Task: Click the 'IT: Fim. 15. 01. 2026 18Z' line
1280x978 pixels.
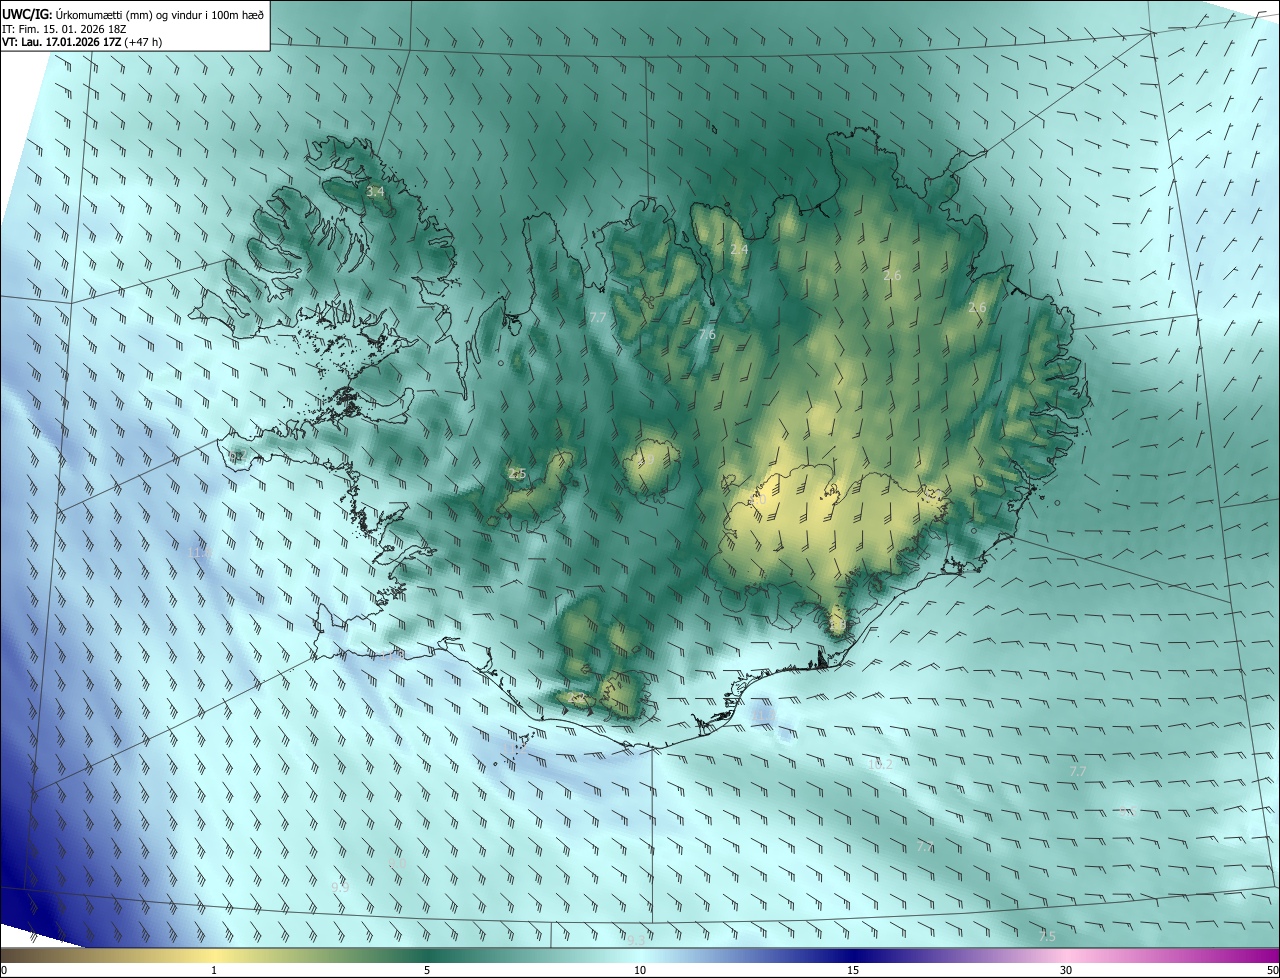Action: click(x=64, y=28)
